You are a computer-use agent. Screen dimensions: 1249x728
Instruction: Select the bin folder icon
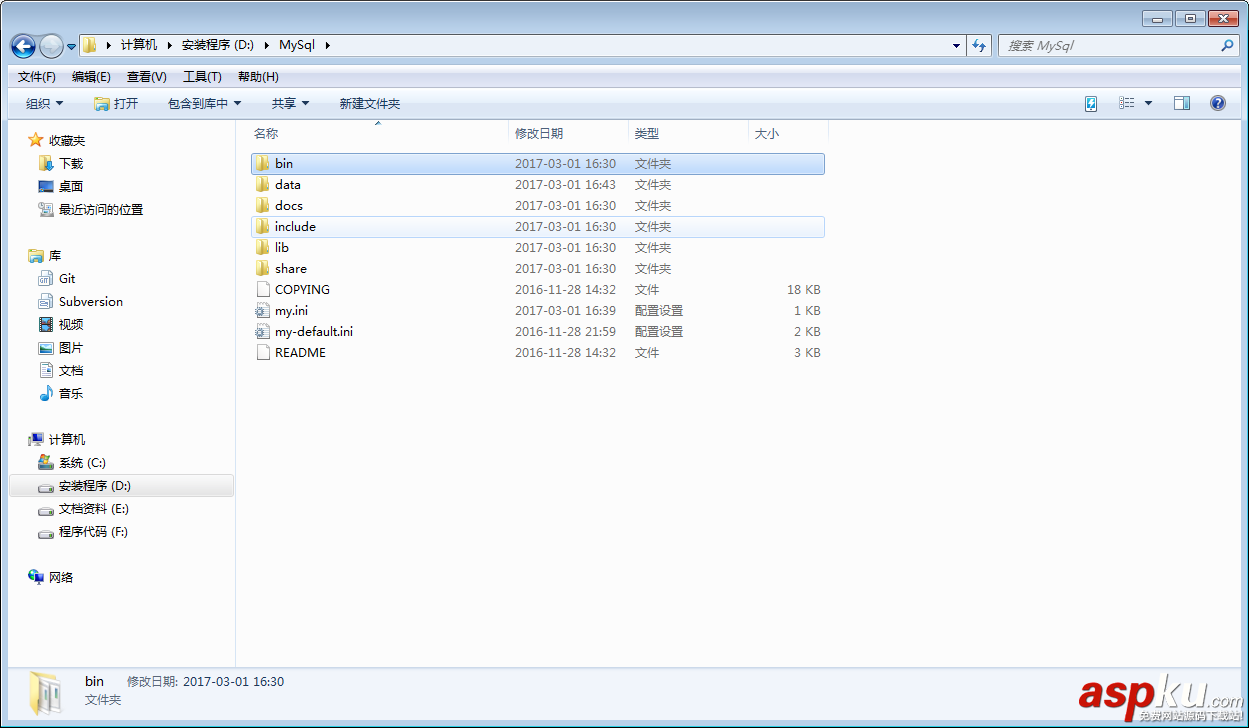(262, 164)
